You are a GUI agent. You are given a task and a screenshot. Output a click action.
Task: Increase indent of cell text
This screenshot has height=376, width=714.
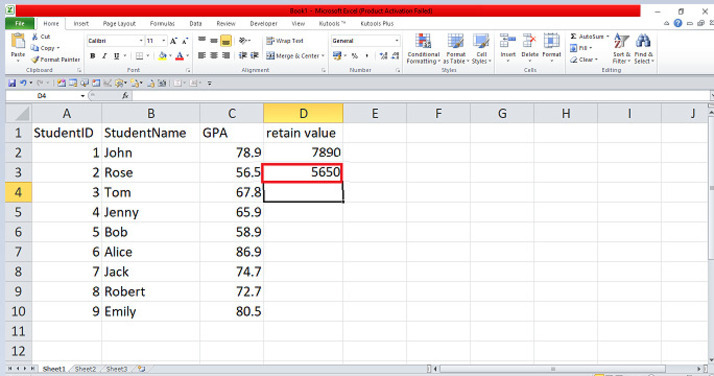click(255, 56)
